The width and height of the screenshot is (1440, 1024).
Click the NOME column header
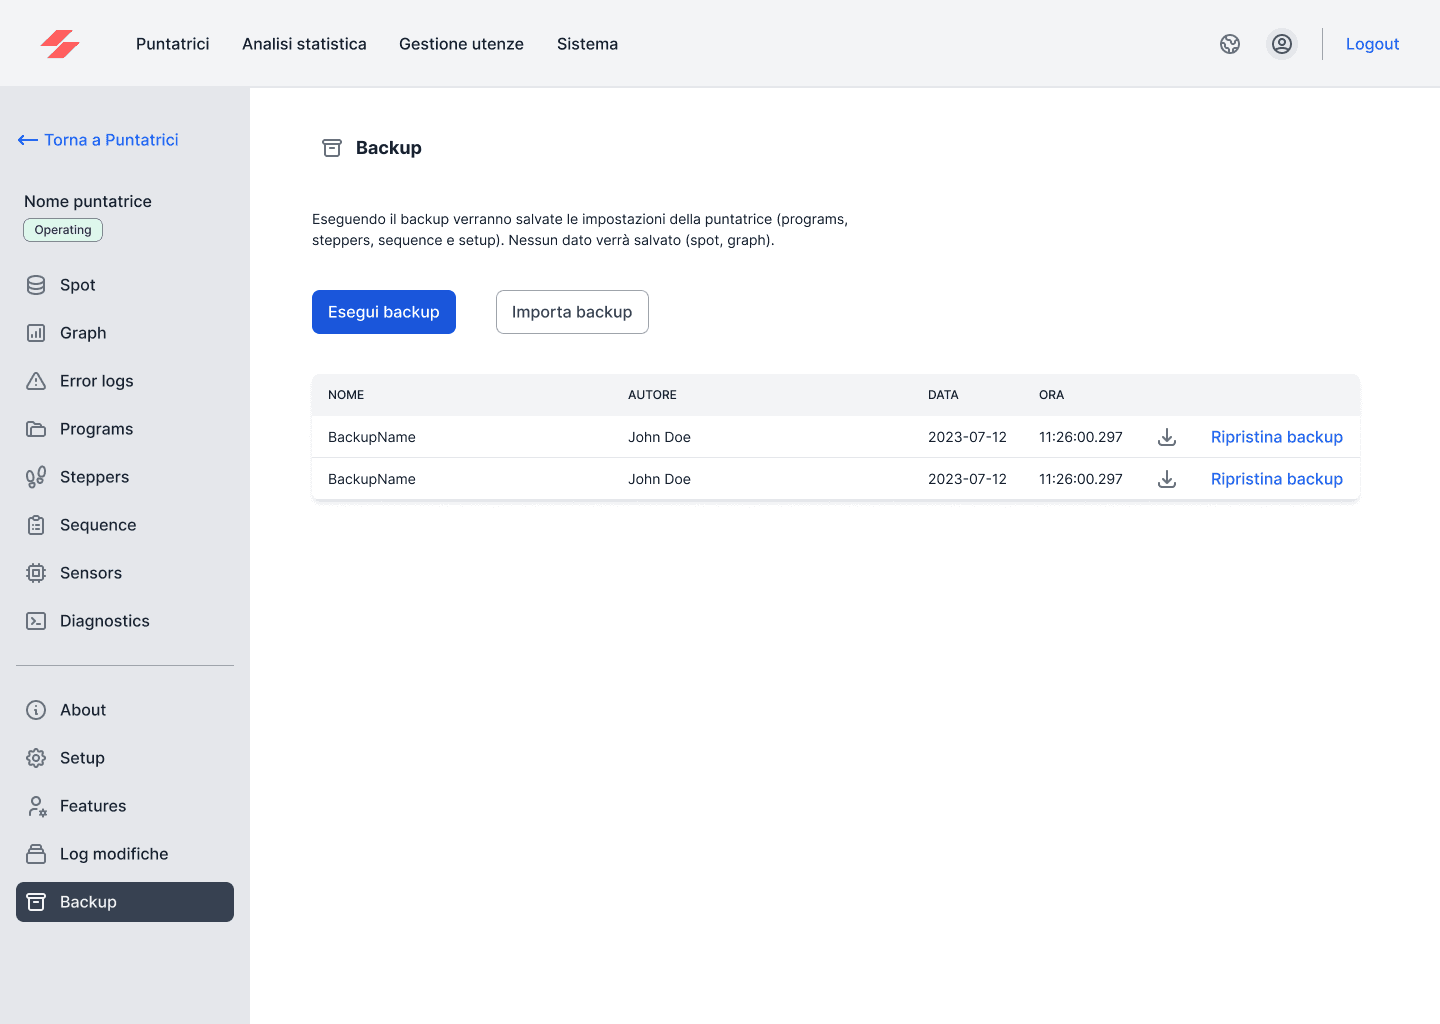tap(346, 395)
